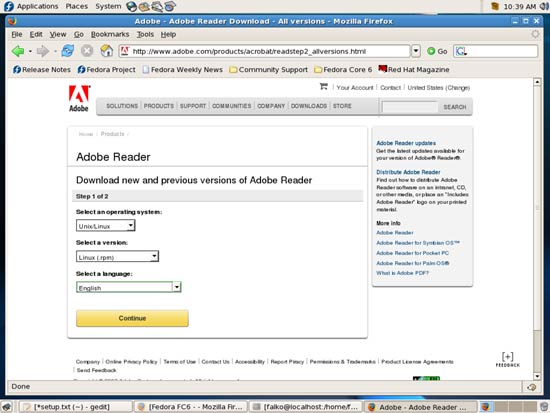The width and height of the screenshot is (550, 413).
Task: Open What is Adobe PDF link
Action: pyautogui.click(x=402, y=273)
